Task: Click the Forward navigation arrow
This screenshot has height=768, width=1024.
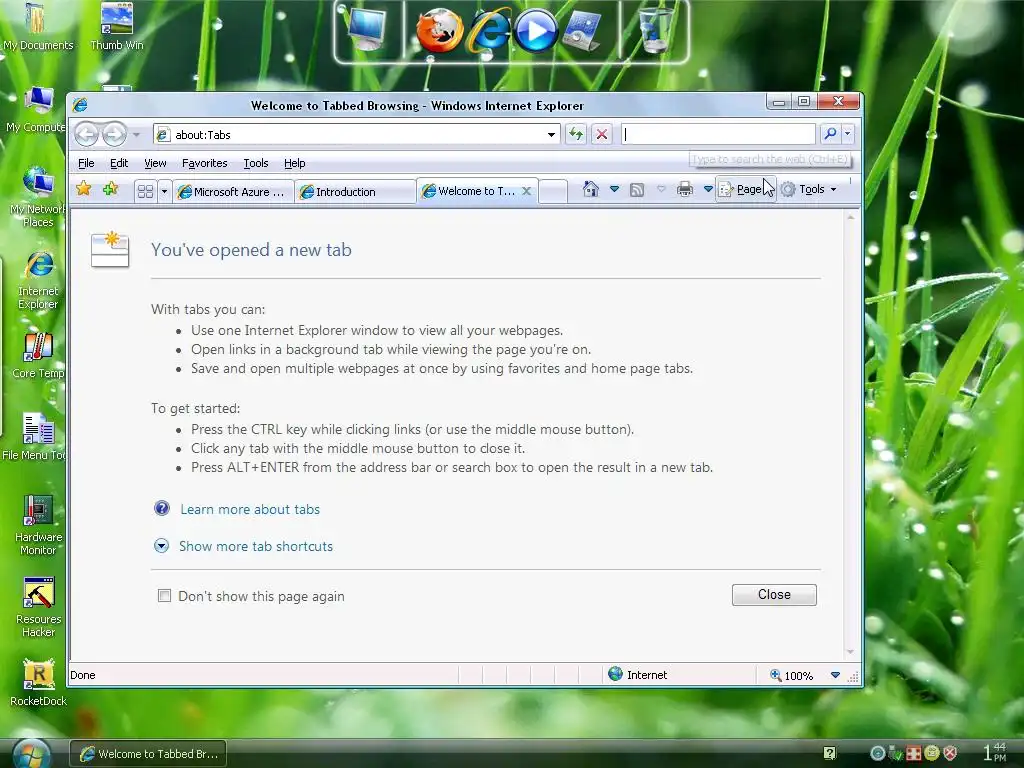Action: 114,135
